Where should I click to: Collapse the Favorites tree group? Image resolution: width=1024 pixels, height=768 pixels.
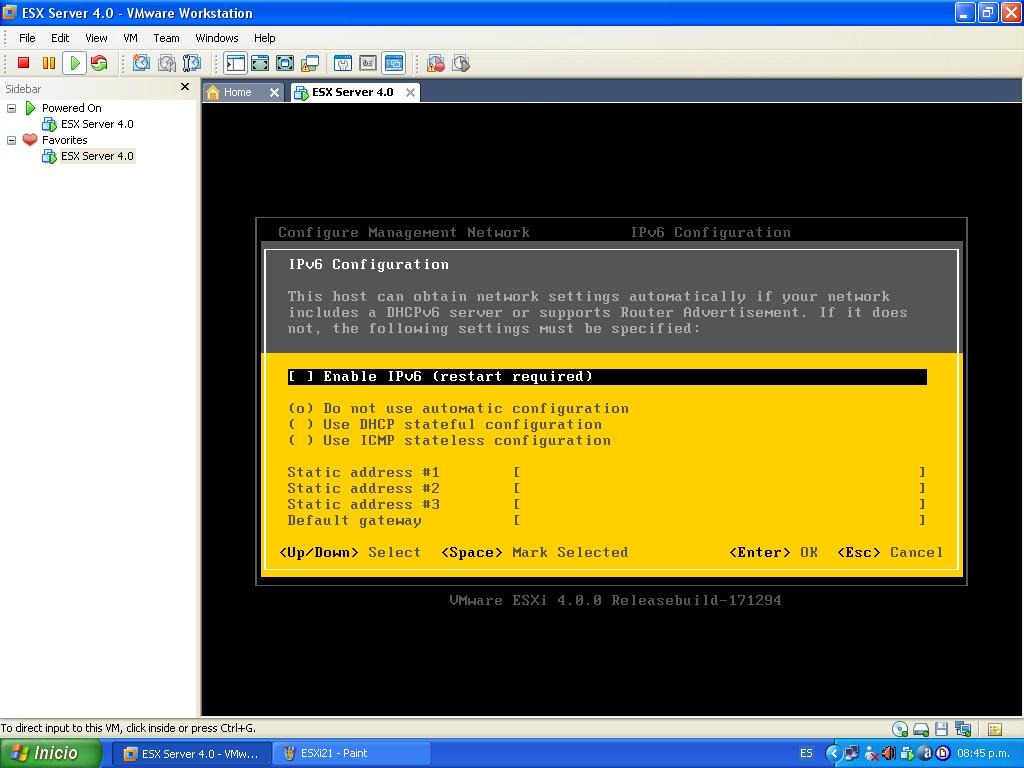[x=11, y=140]
